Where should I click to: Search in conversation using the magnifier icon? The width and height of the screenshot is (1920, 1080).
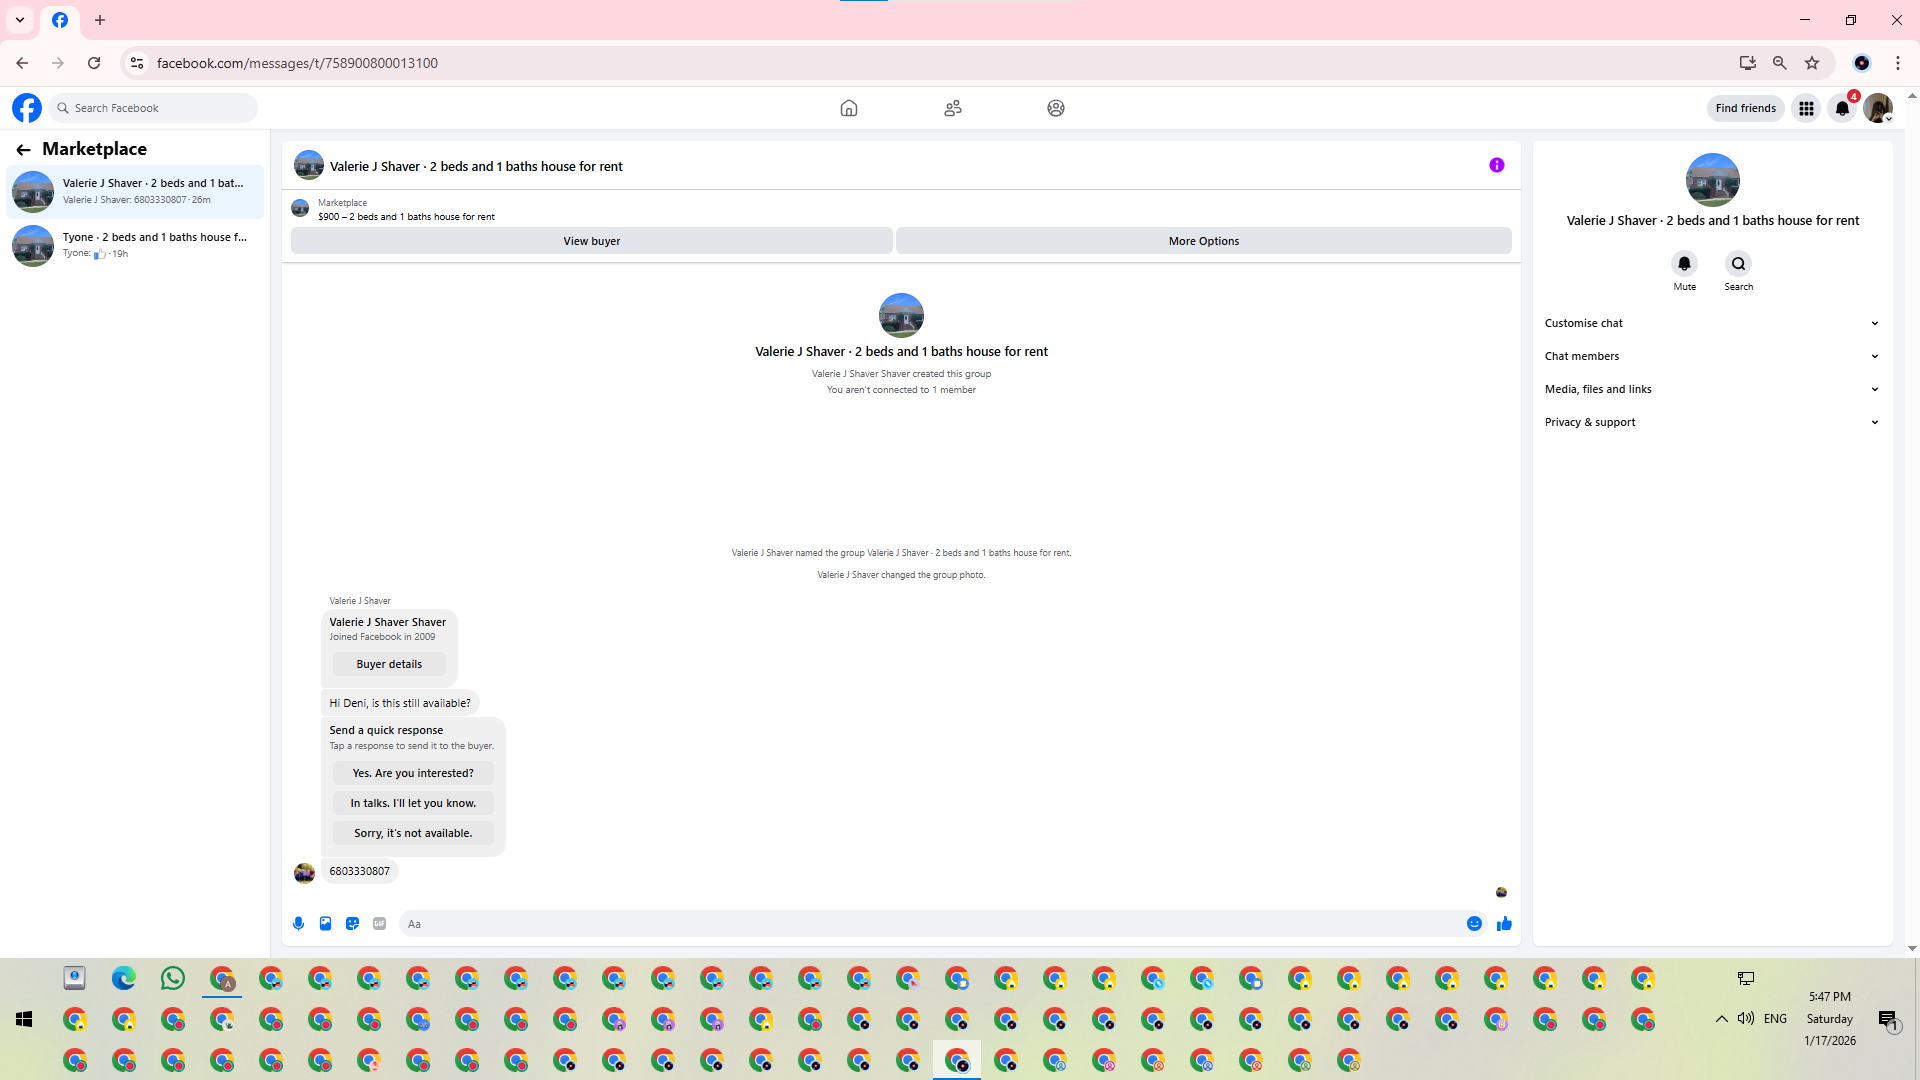click(x=1738, y=264)
